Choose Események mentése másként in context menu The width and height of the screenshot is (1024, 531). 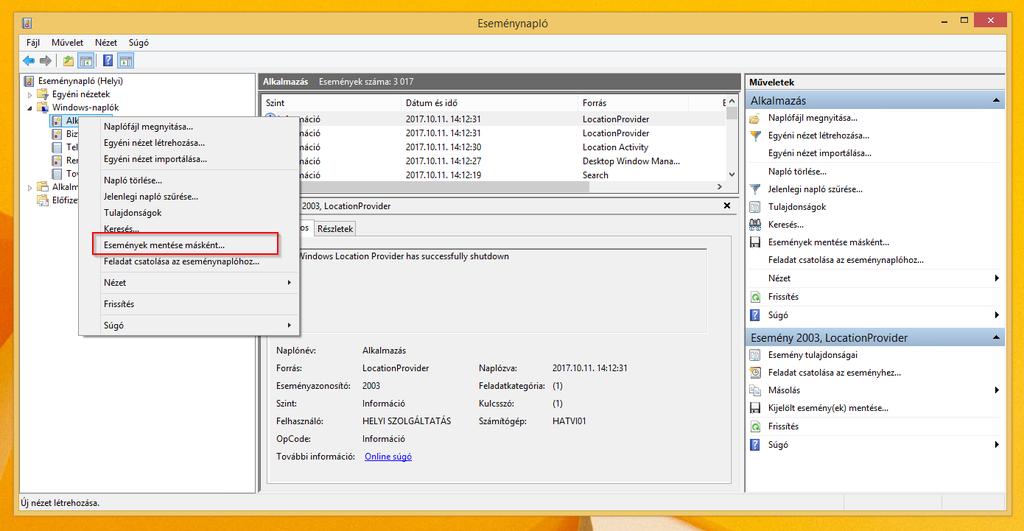[x=189, y=246]
